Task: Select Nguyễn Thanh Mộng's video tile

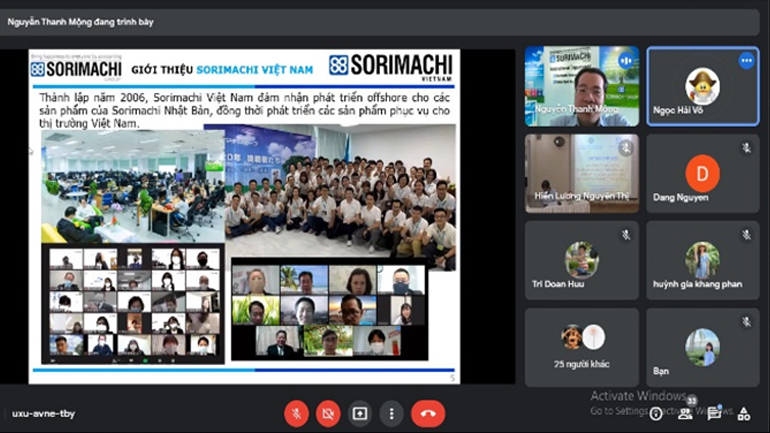Action: tap(581, 86)
